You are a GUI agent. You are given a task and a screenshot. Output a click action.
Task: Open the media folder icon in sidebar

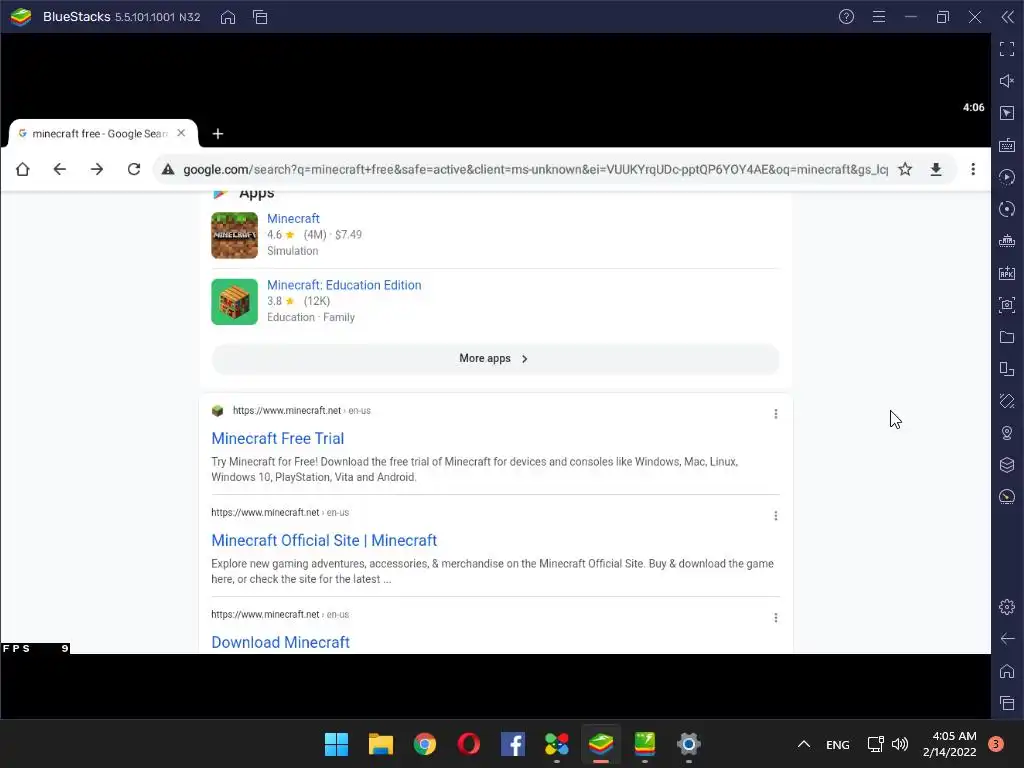1007,337
